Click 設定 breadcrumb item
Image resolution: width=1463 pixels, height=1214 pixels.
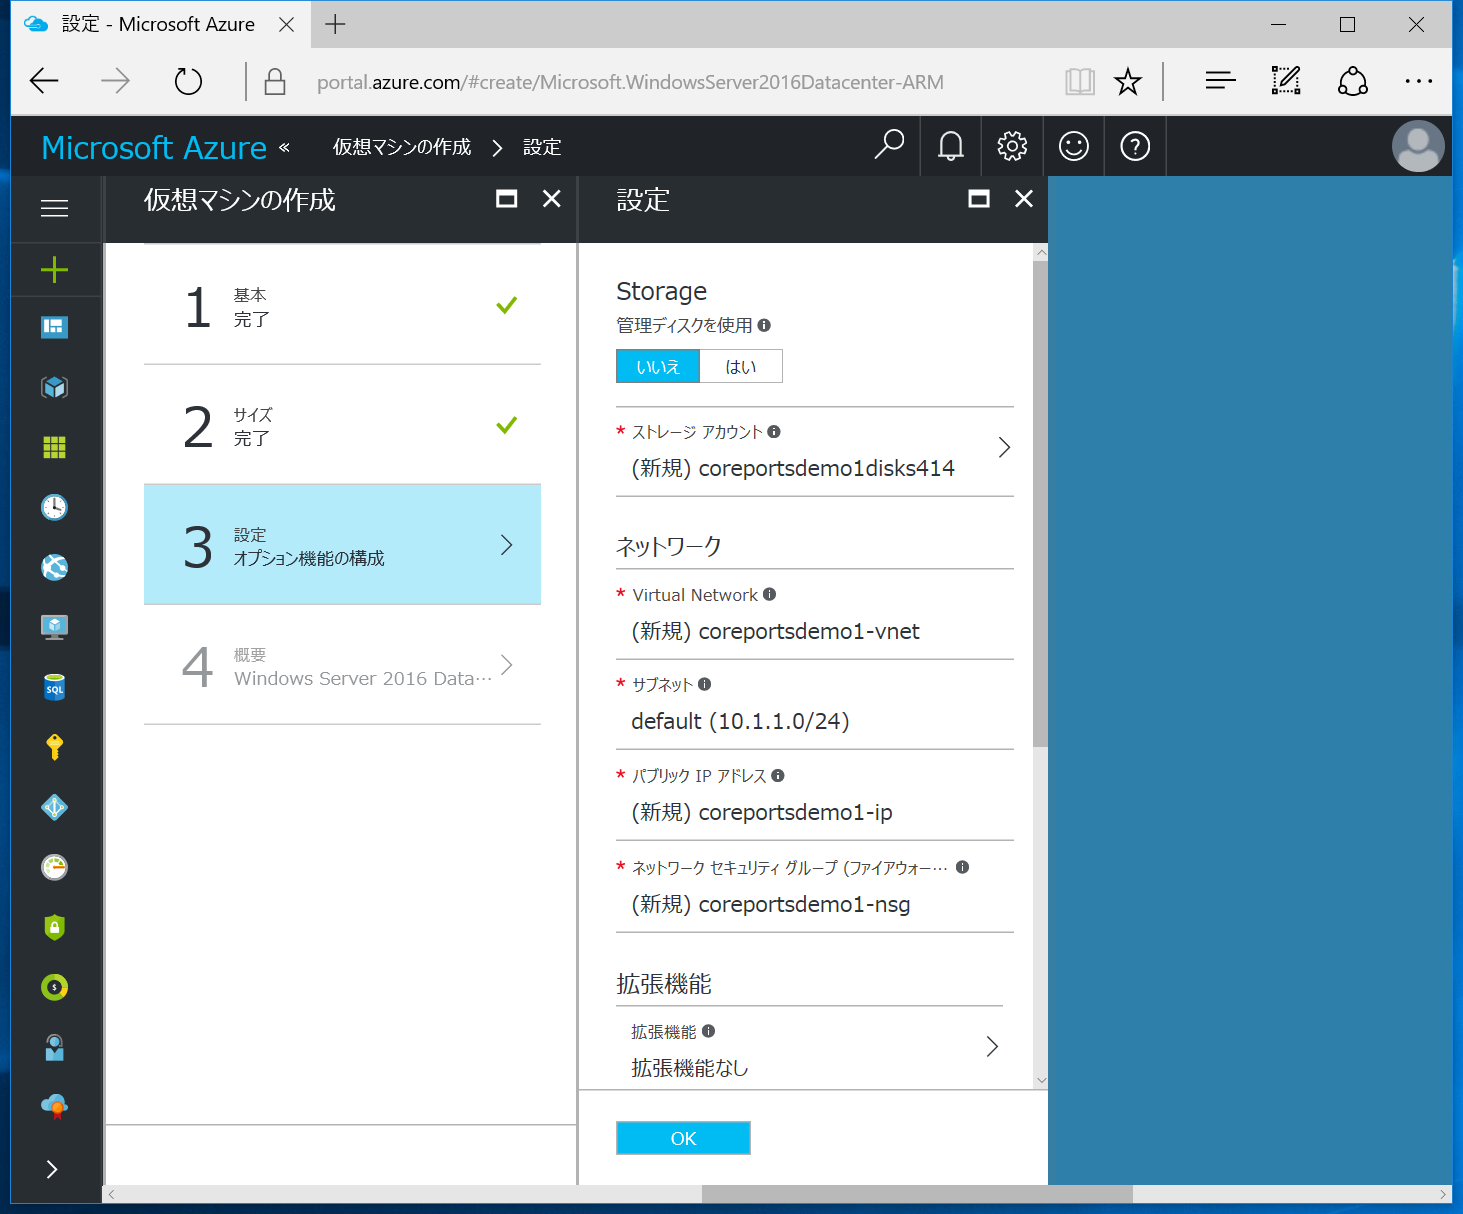(x=542, y=147)
